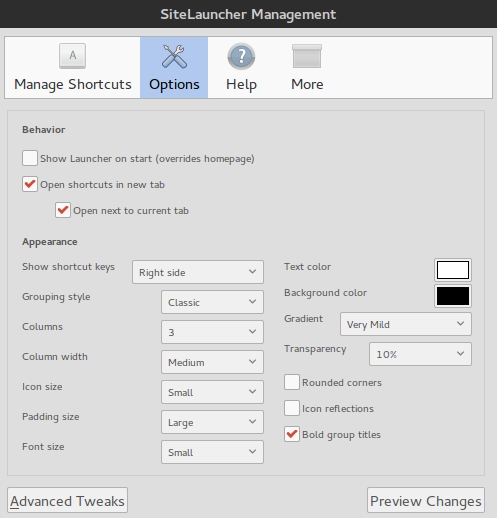Click the Grouping style label

[56, 297]
